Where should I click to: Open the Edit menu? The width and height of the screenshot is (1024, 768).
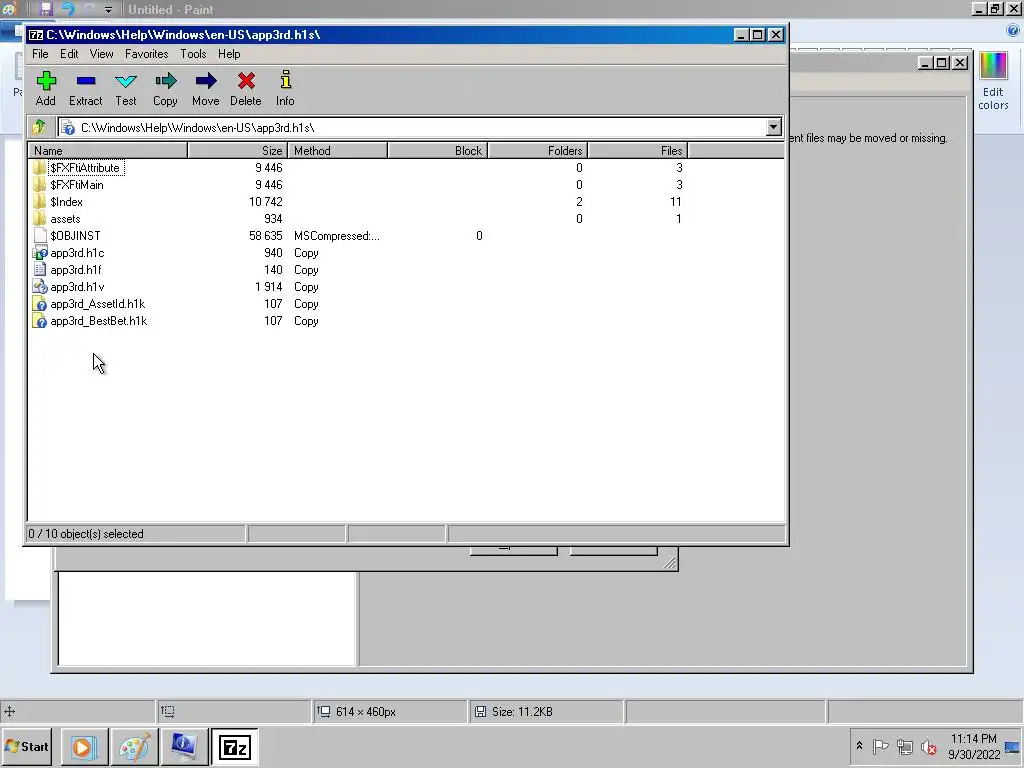click(x=69, y=54)
